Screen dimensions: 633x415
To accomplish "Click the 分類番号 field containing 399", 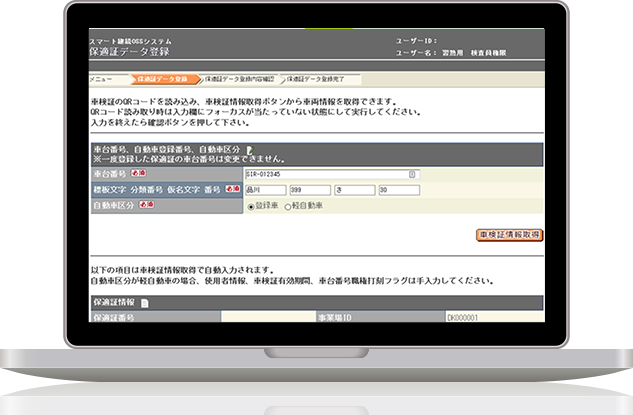I will click(310, 190).
